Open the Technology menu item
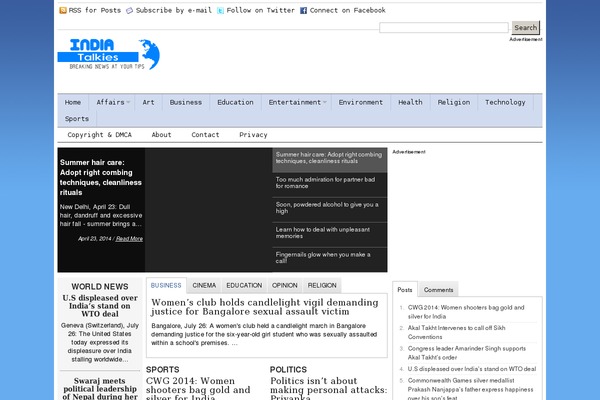The height and width of the screenshot is (400, 600). (x=505, y=102)
